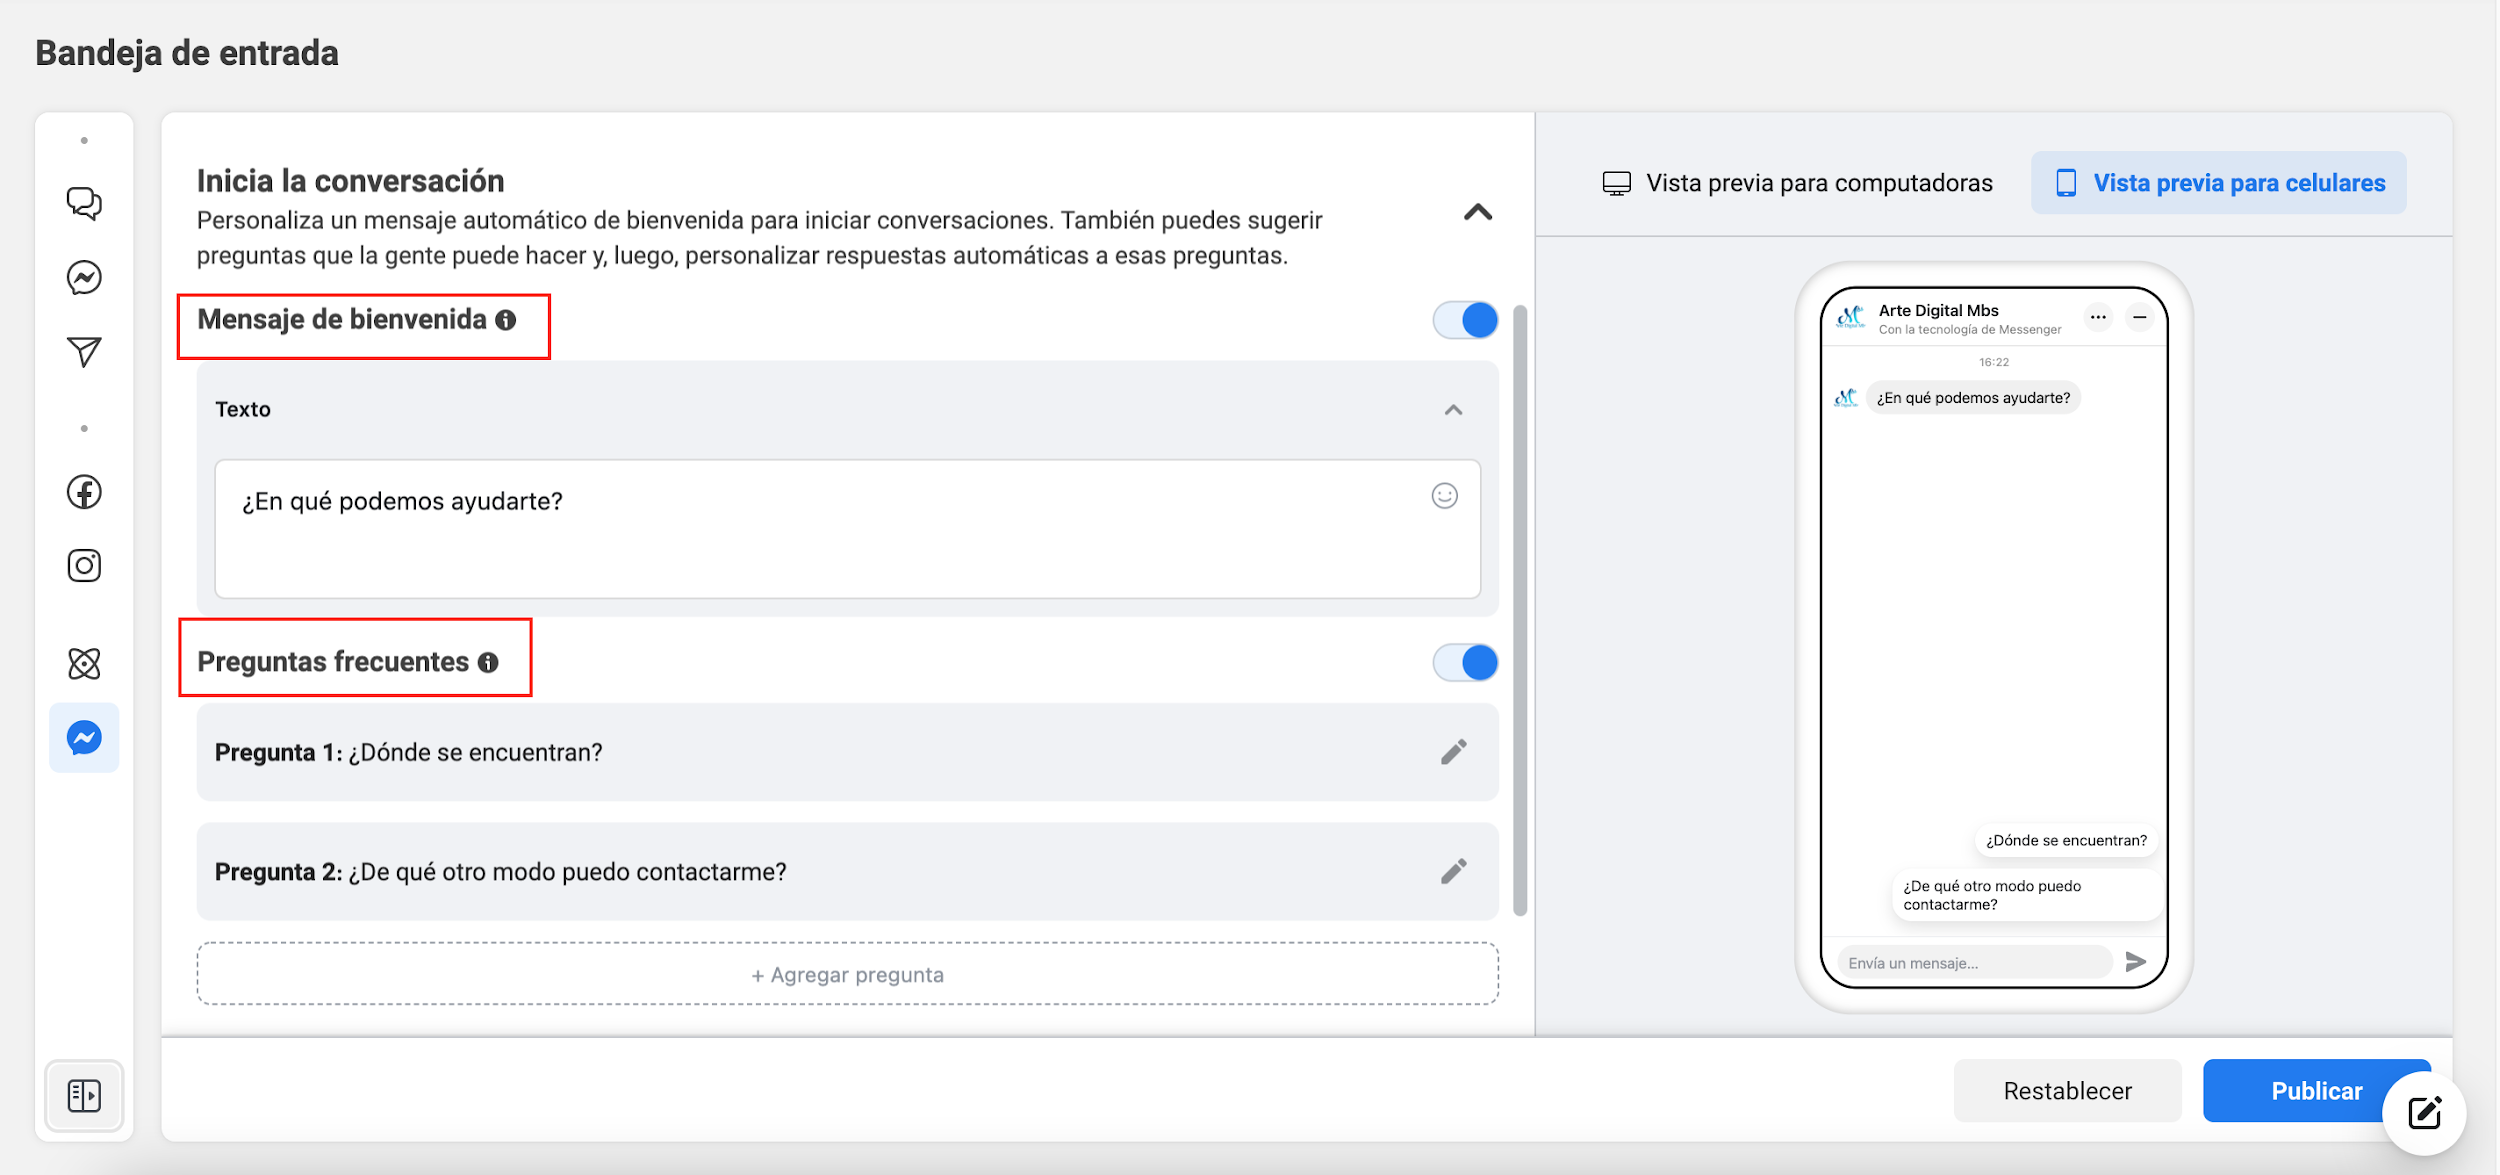Select Vista previa para celulares tab

tap(2218, 183)
